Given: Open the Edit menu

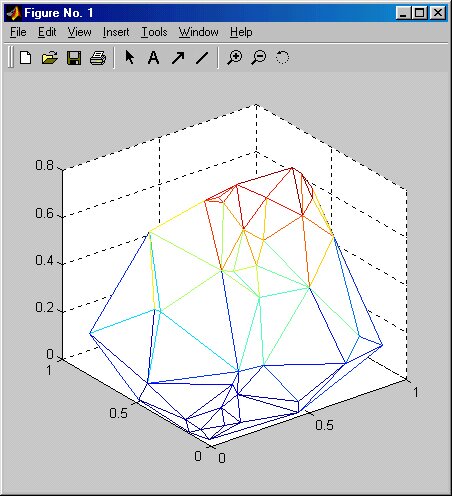Looking at the screenshot, I should 47,32.
